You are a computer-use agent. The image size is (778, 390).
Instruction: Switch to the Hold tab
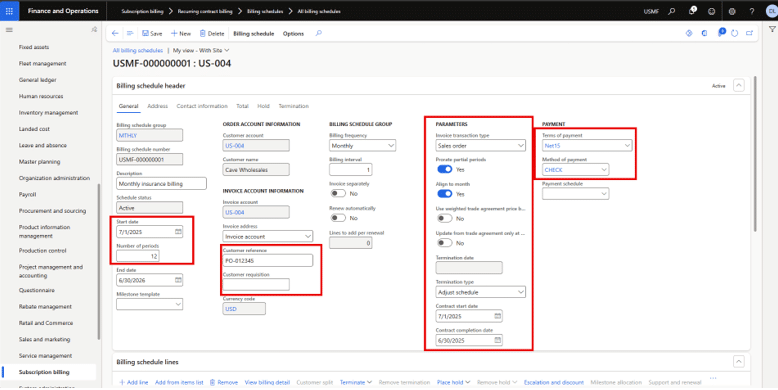(x=263, y=106)
